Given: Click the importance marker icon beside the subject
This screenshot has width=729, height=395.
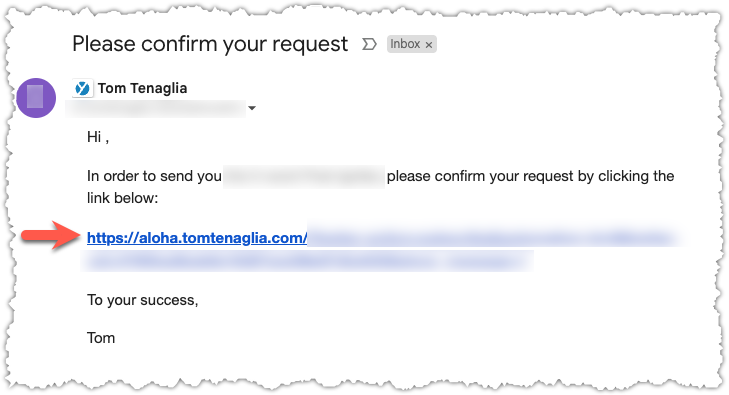Looking at the screenshot, I should click(369, 44).
